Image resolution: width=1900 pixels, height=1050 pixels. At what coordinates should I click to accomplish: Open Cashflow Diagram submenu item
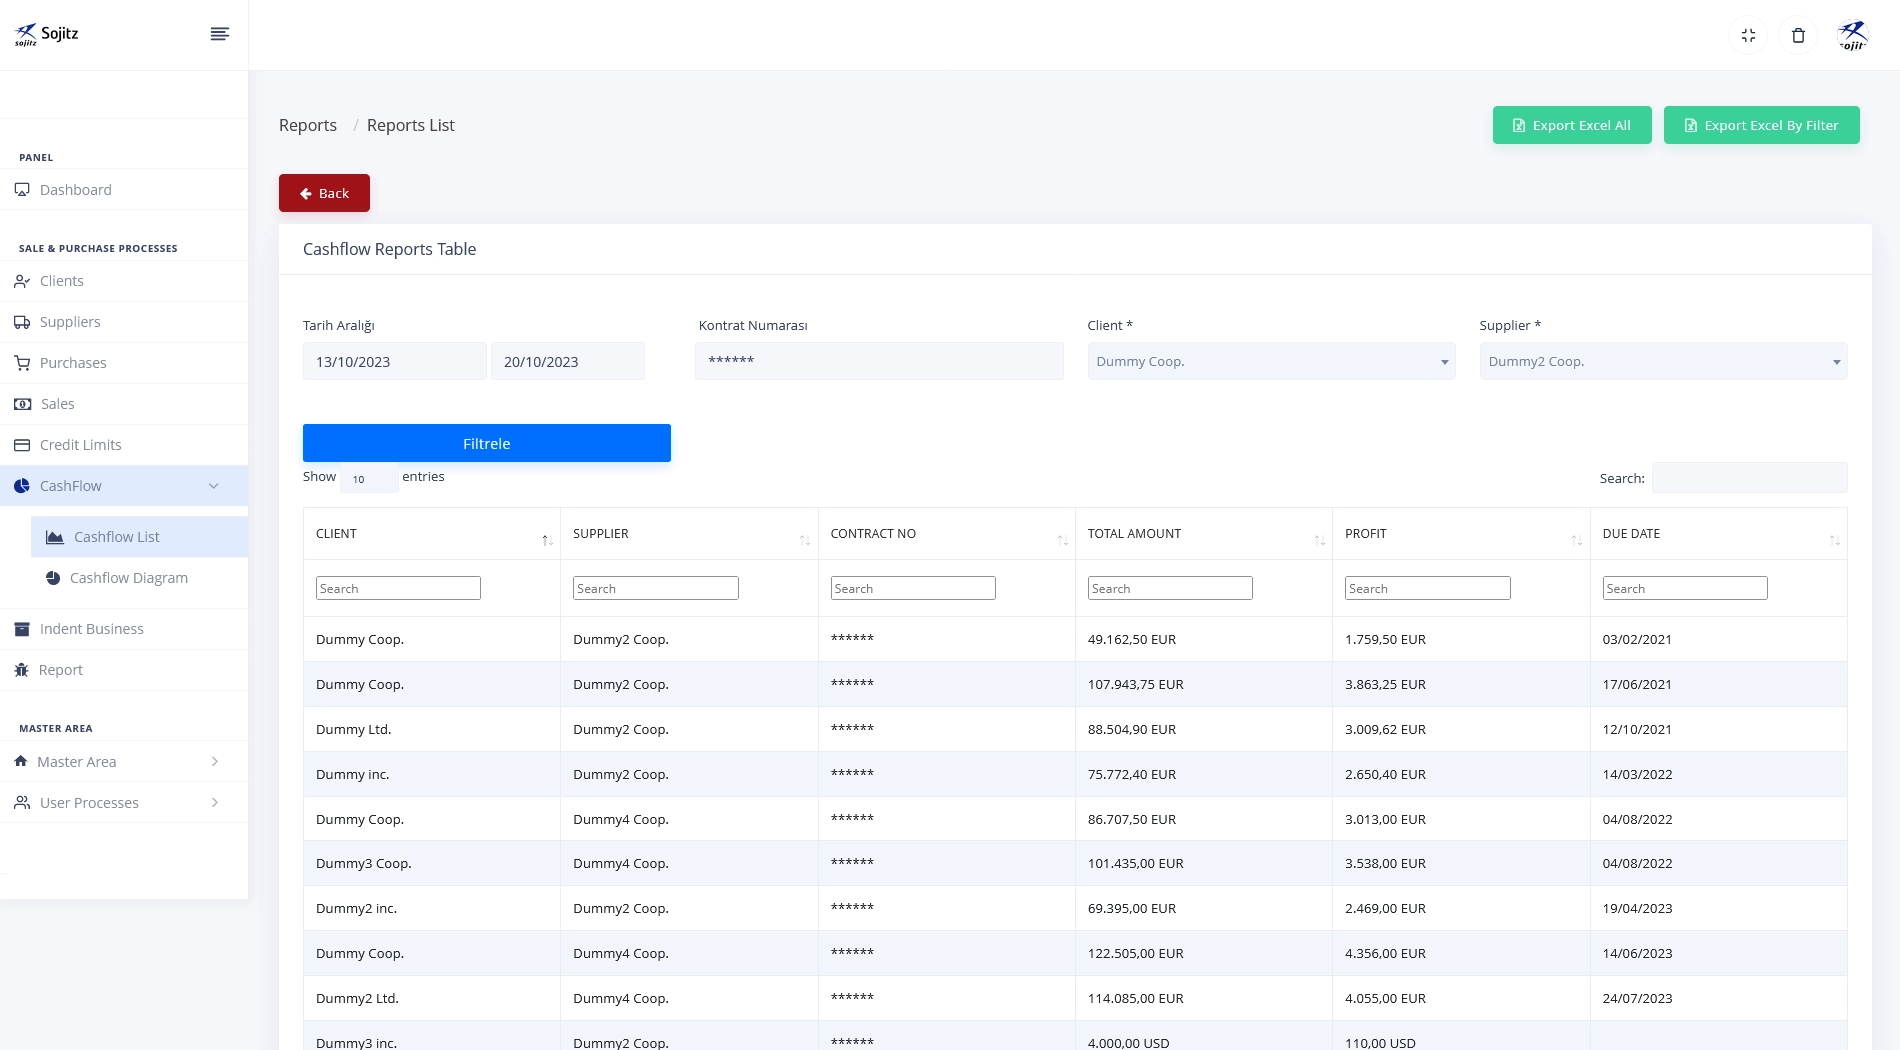(139, 578)
